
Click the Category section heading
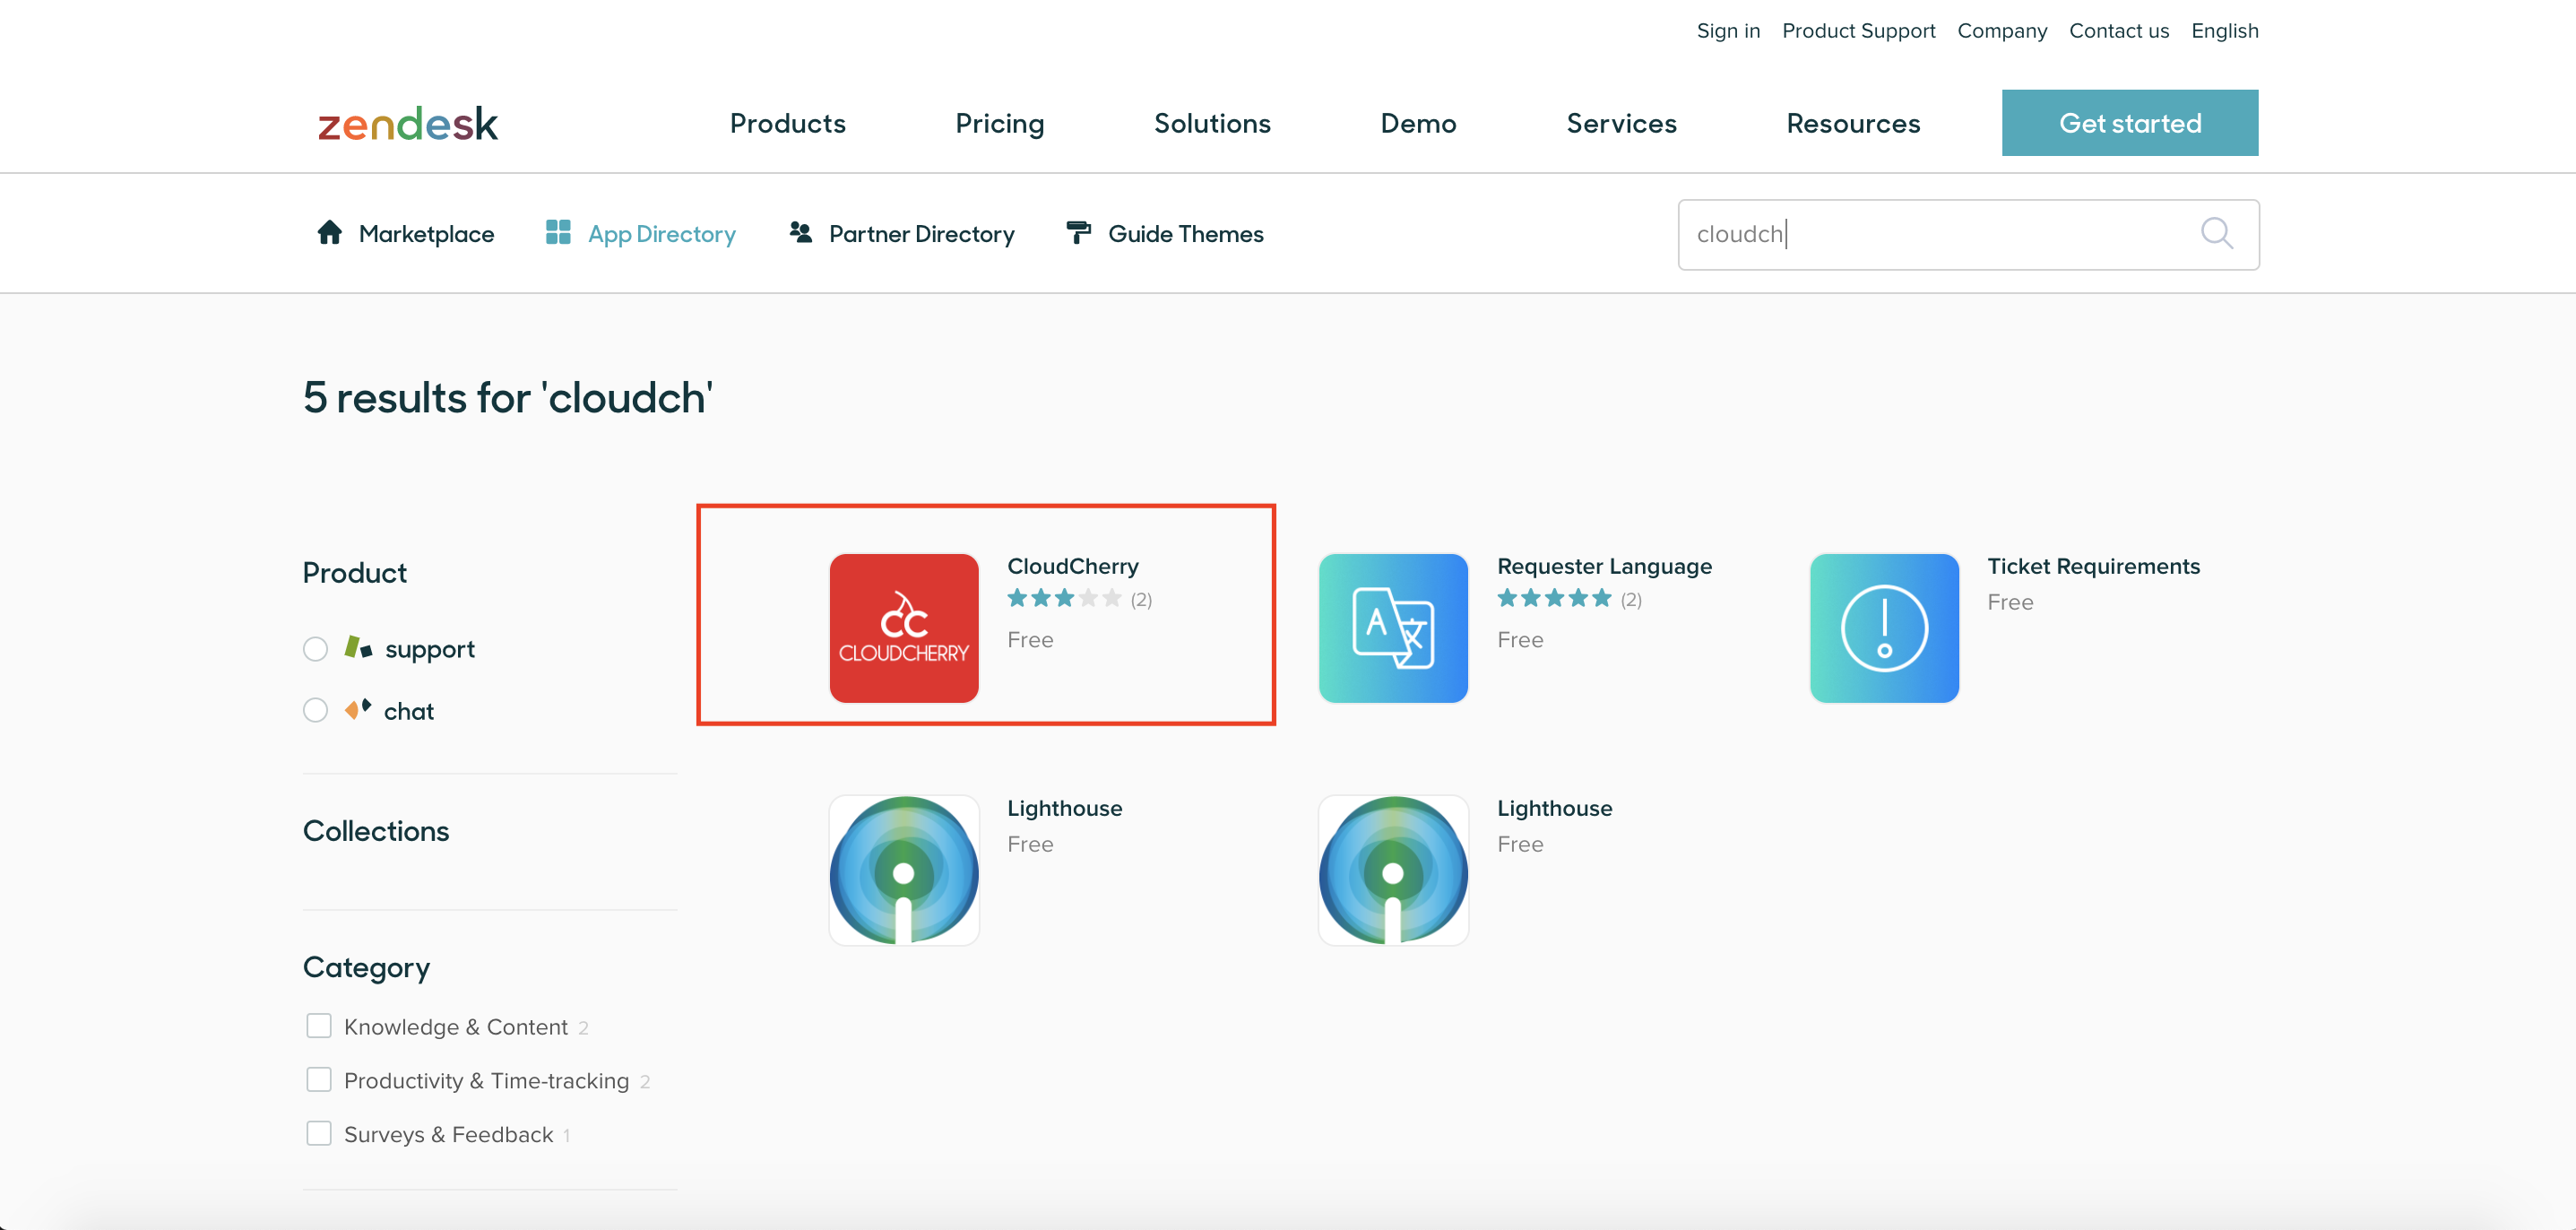coord(366,968)
